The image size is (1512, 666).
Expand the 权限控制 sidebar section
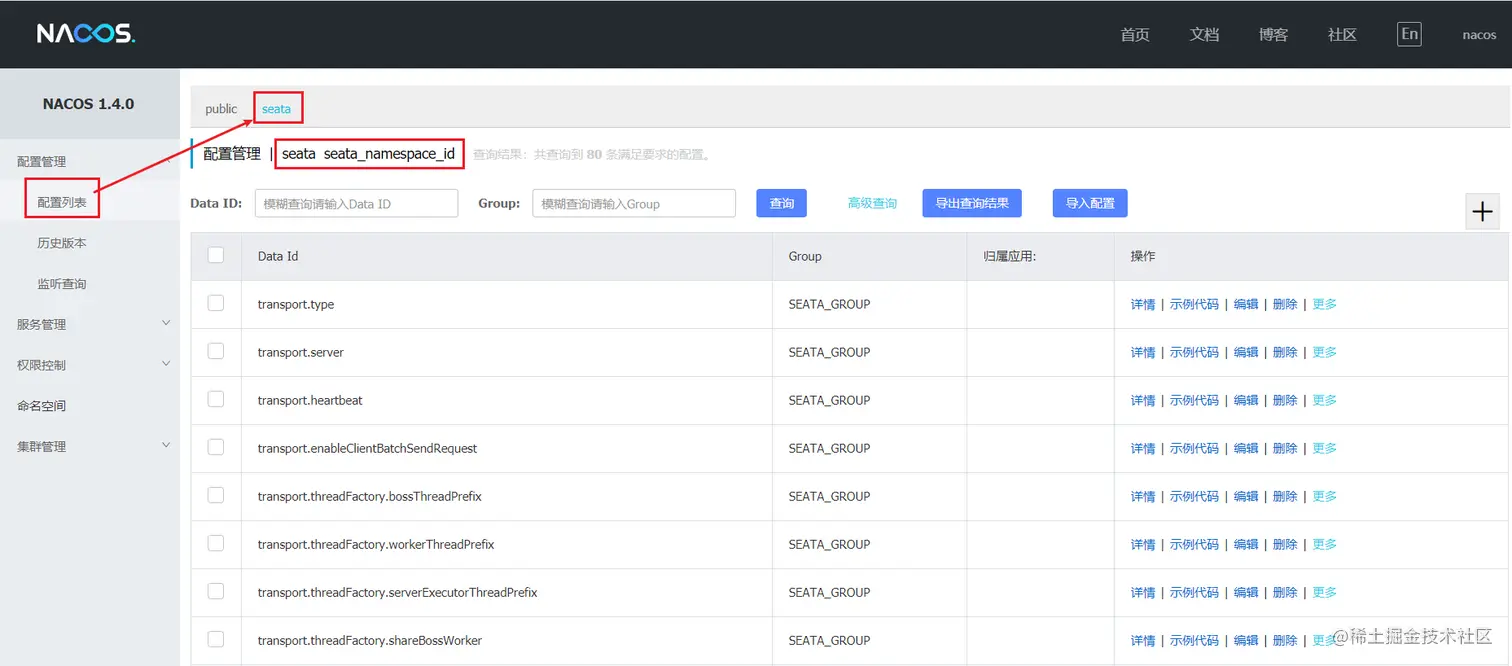(90, 365)
